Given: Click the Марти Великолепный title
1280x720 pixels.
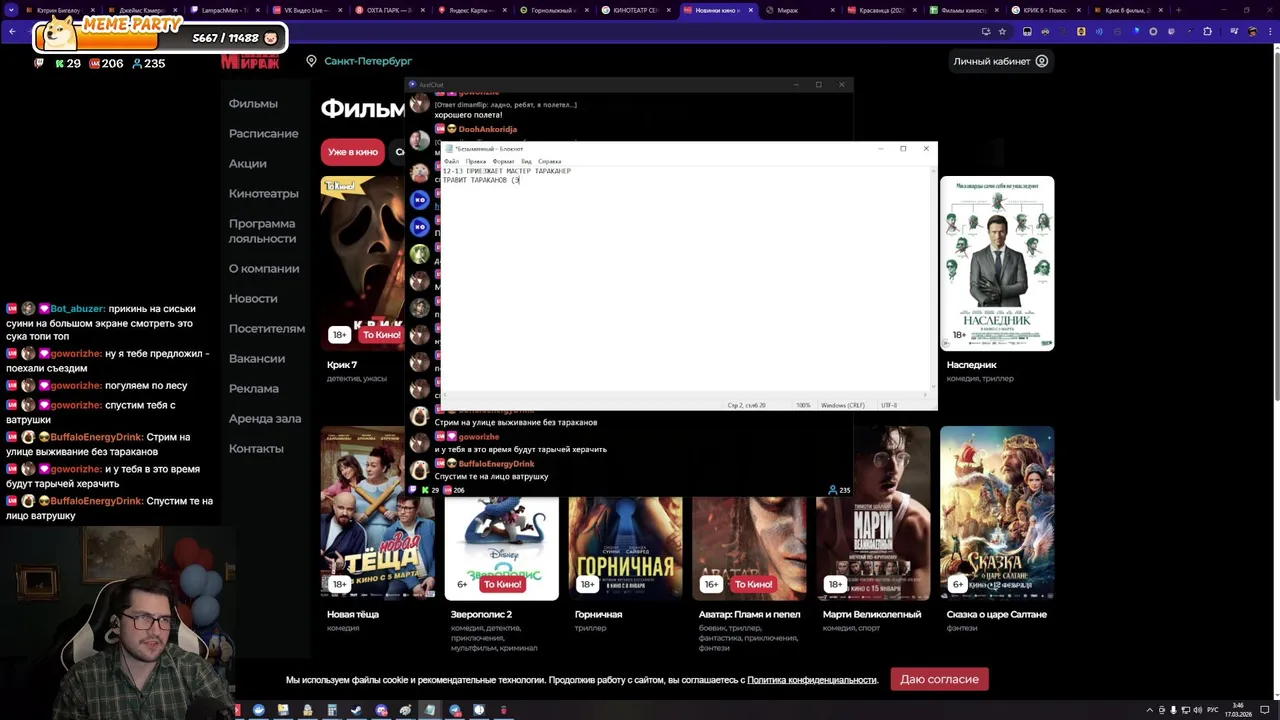Looking at the screenshot, I should click(872, 614).
